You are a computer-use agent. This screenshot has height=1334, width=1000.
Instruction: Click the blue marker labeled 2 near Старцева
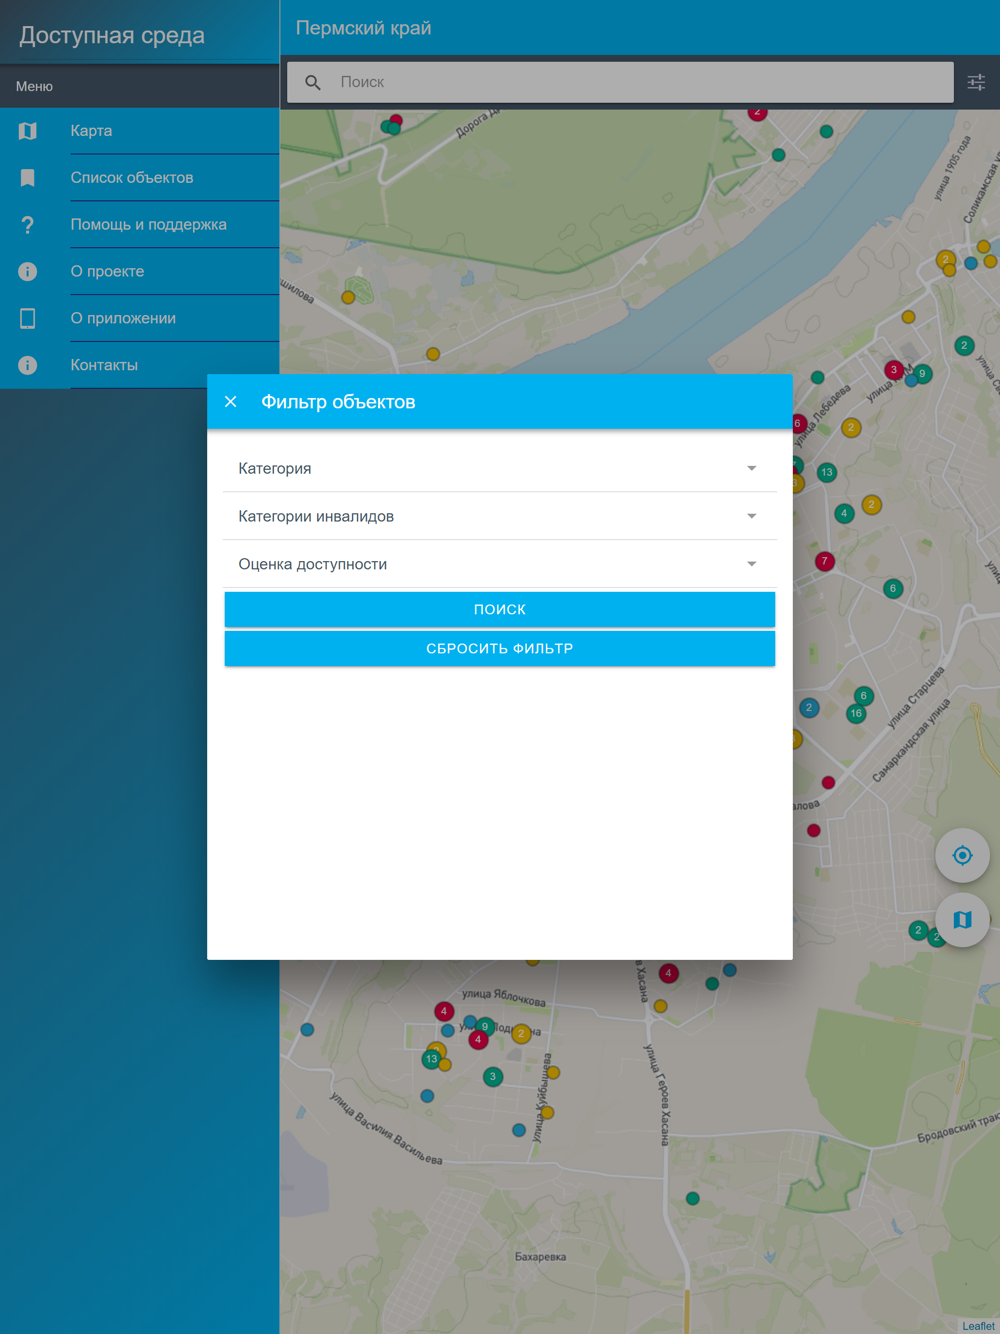(809, 708)
